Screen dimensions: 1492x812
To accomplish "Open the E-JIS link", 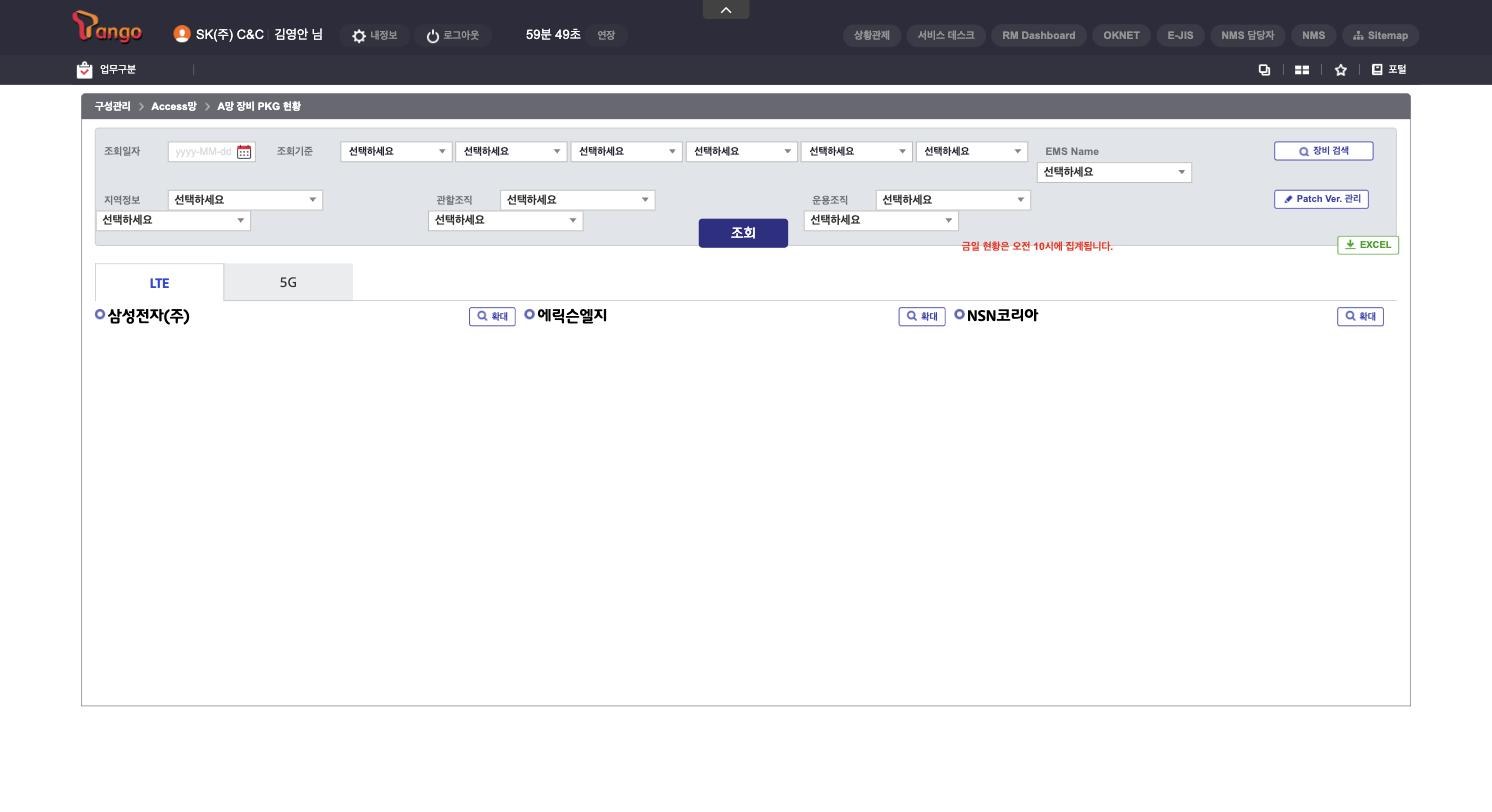I will (1180, 35).
